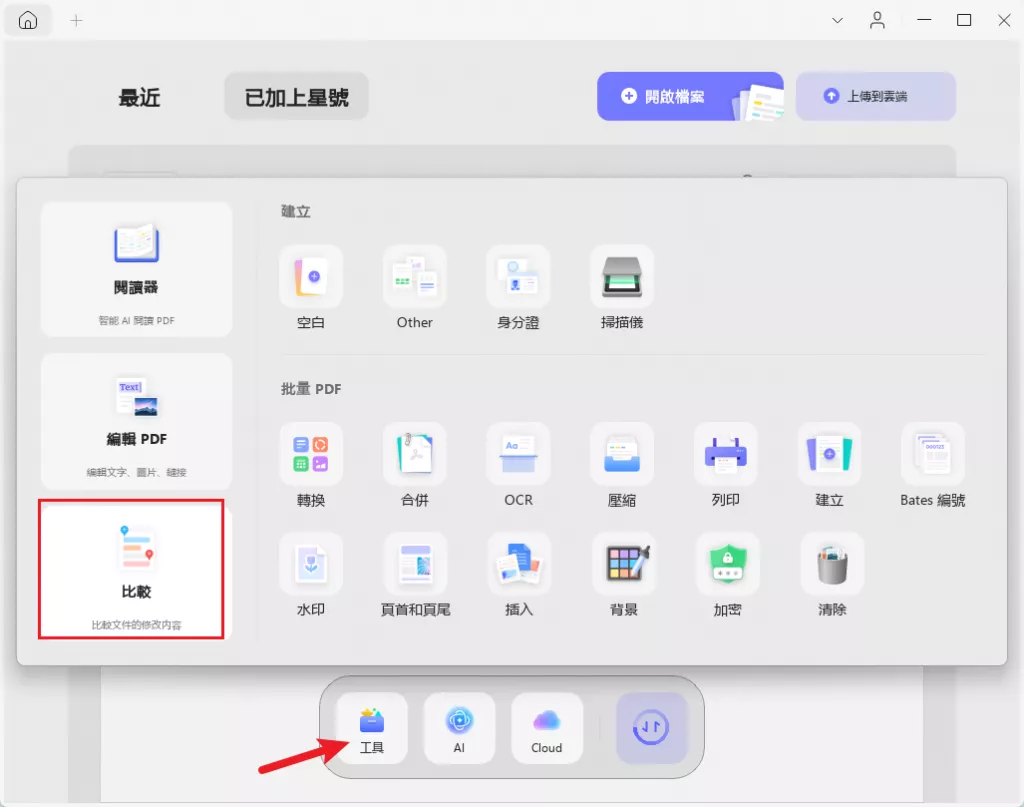
Task: Switch to the 已加上星號 tab
Action: click(296, 97)
